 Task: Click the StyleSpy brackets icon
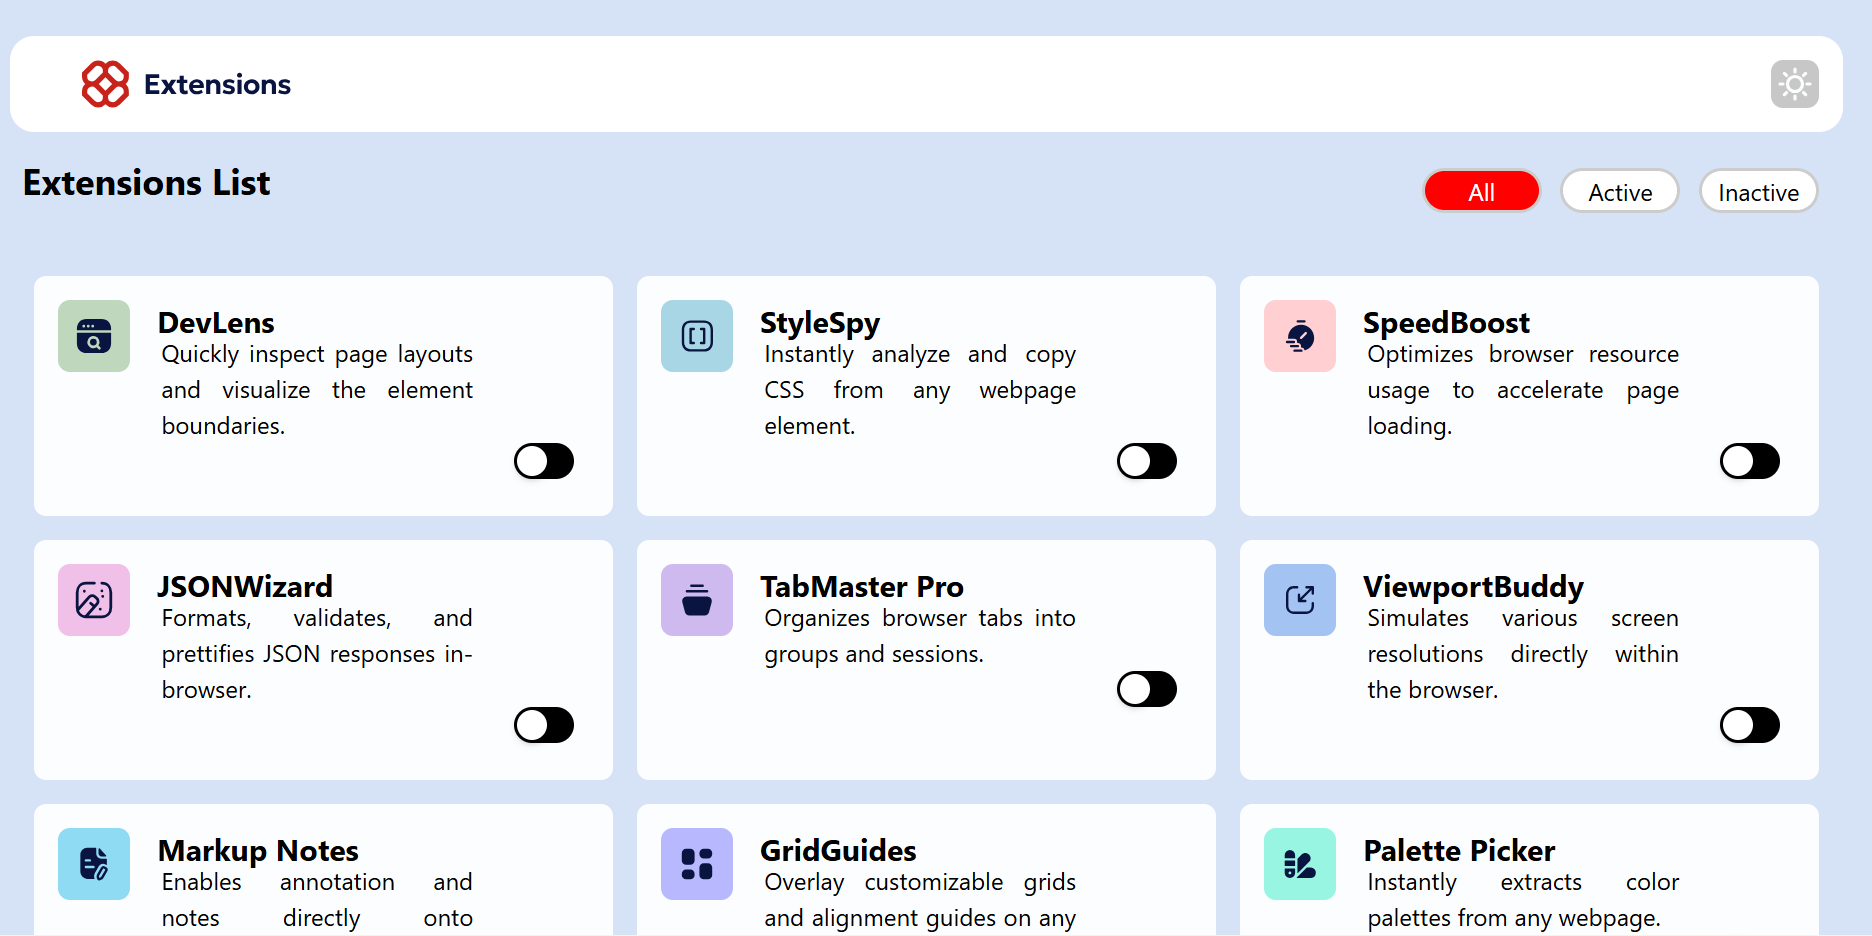[x=697, y=336]
